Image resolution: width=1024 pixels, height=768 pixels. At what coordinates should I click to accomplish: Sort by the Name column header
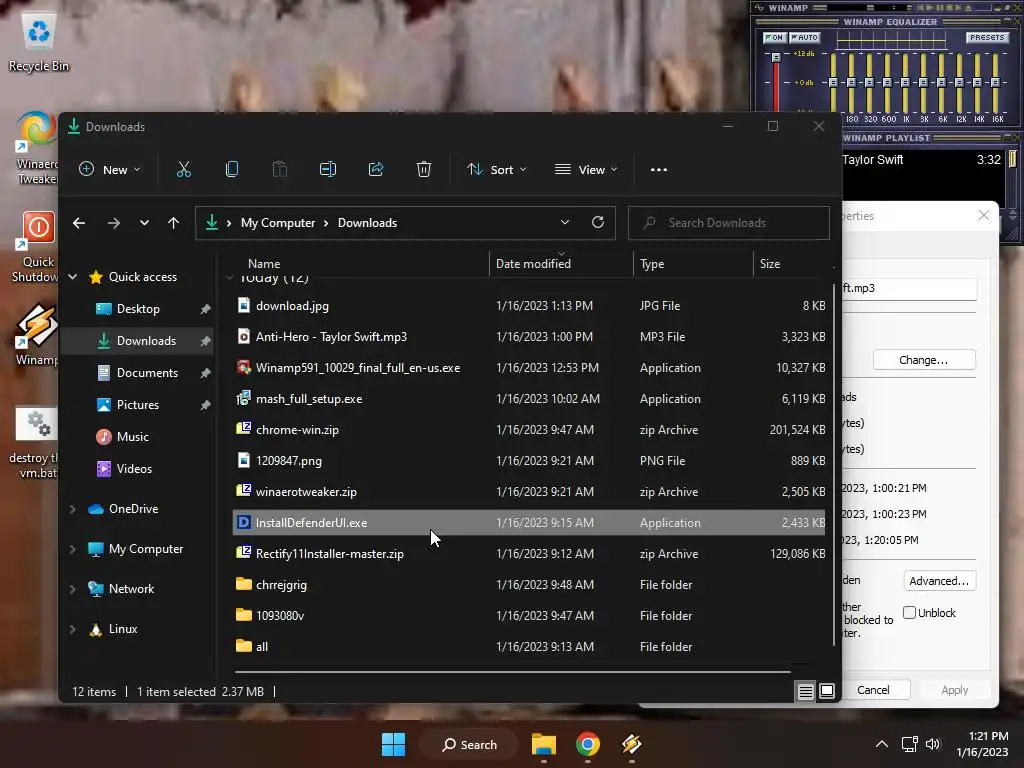coord(264,264)
